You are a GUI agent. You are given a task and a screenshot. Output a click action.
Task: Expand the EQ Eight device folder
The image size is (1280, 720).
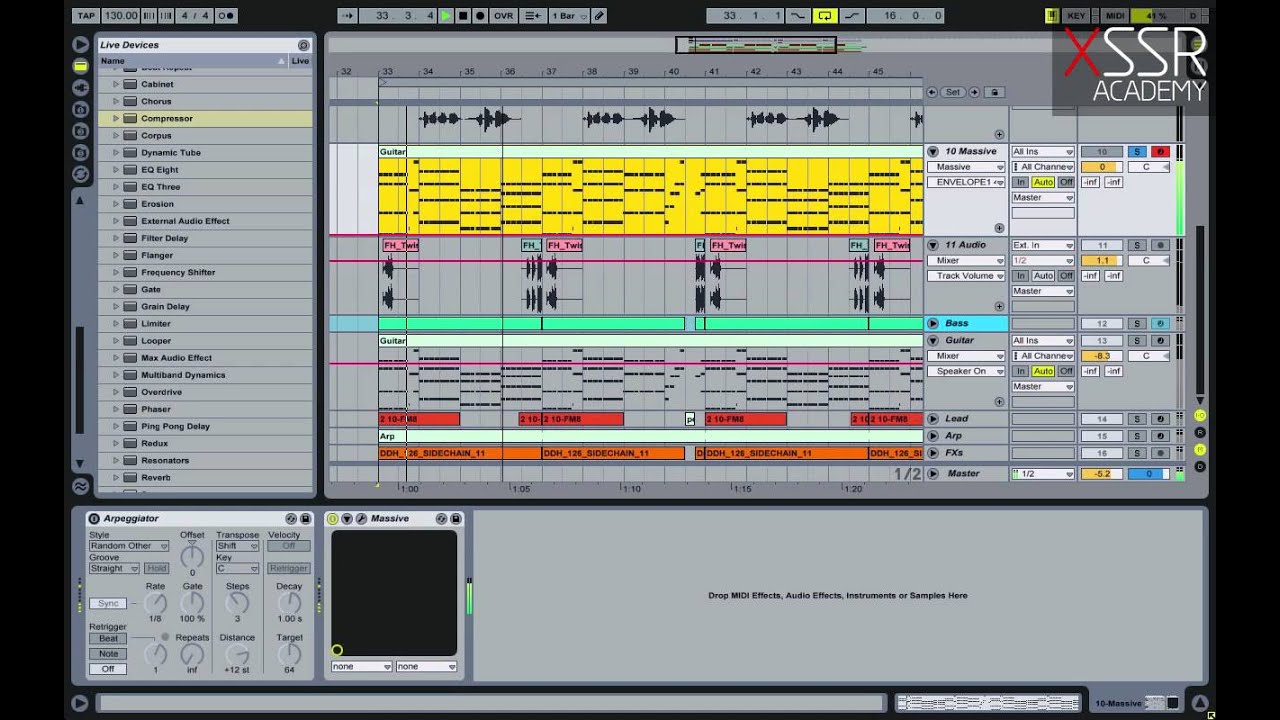116,170
